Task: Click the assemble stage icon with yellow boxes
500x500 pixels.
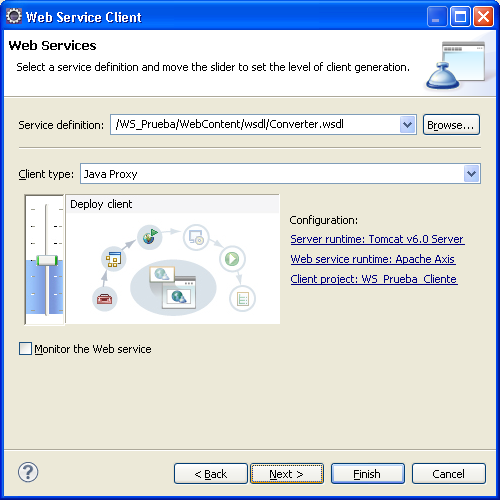Action: click(114, 259)
